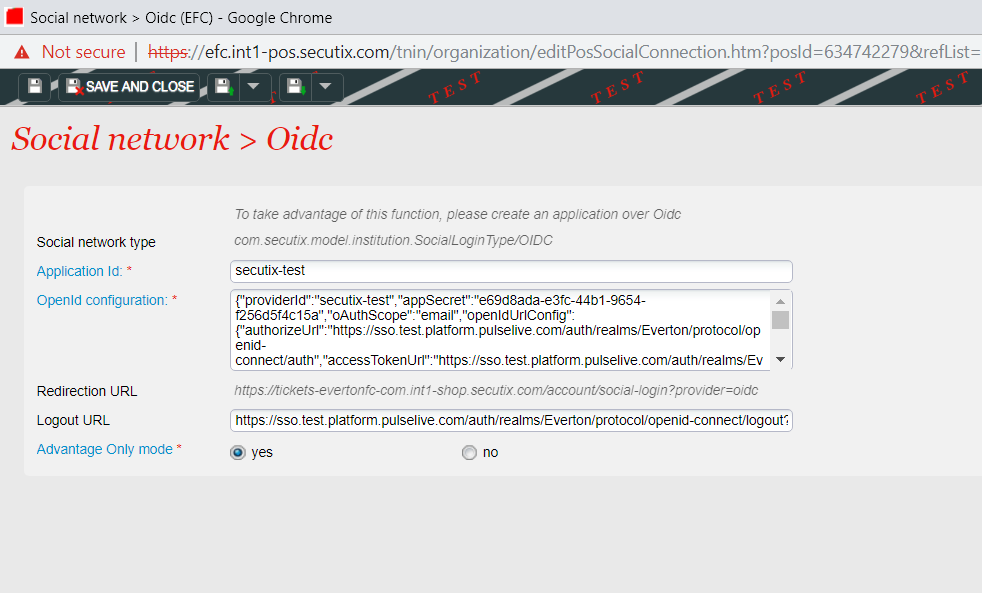Image resolution: width=982 pixels, height=593 pixels.
Task: Click into the Logout URL field
Action: click(x=510, y=420)
